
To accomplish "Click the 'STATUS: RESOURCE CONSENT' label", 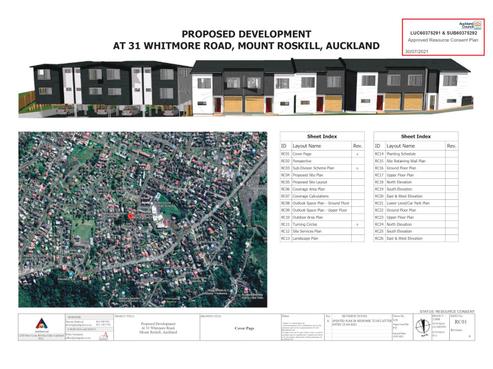I will click(447, 312).
